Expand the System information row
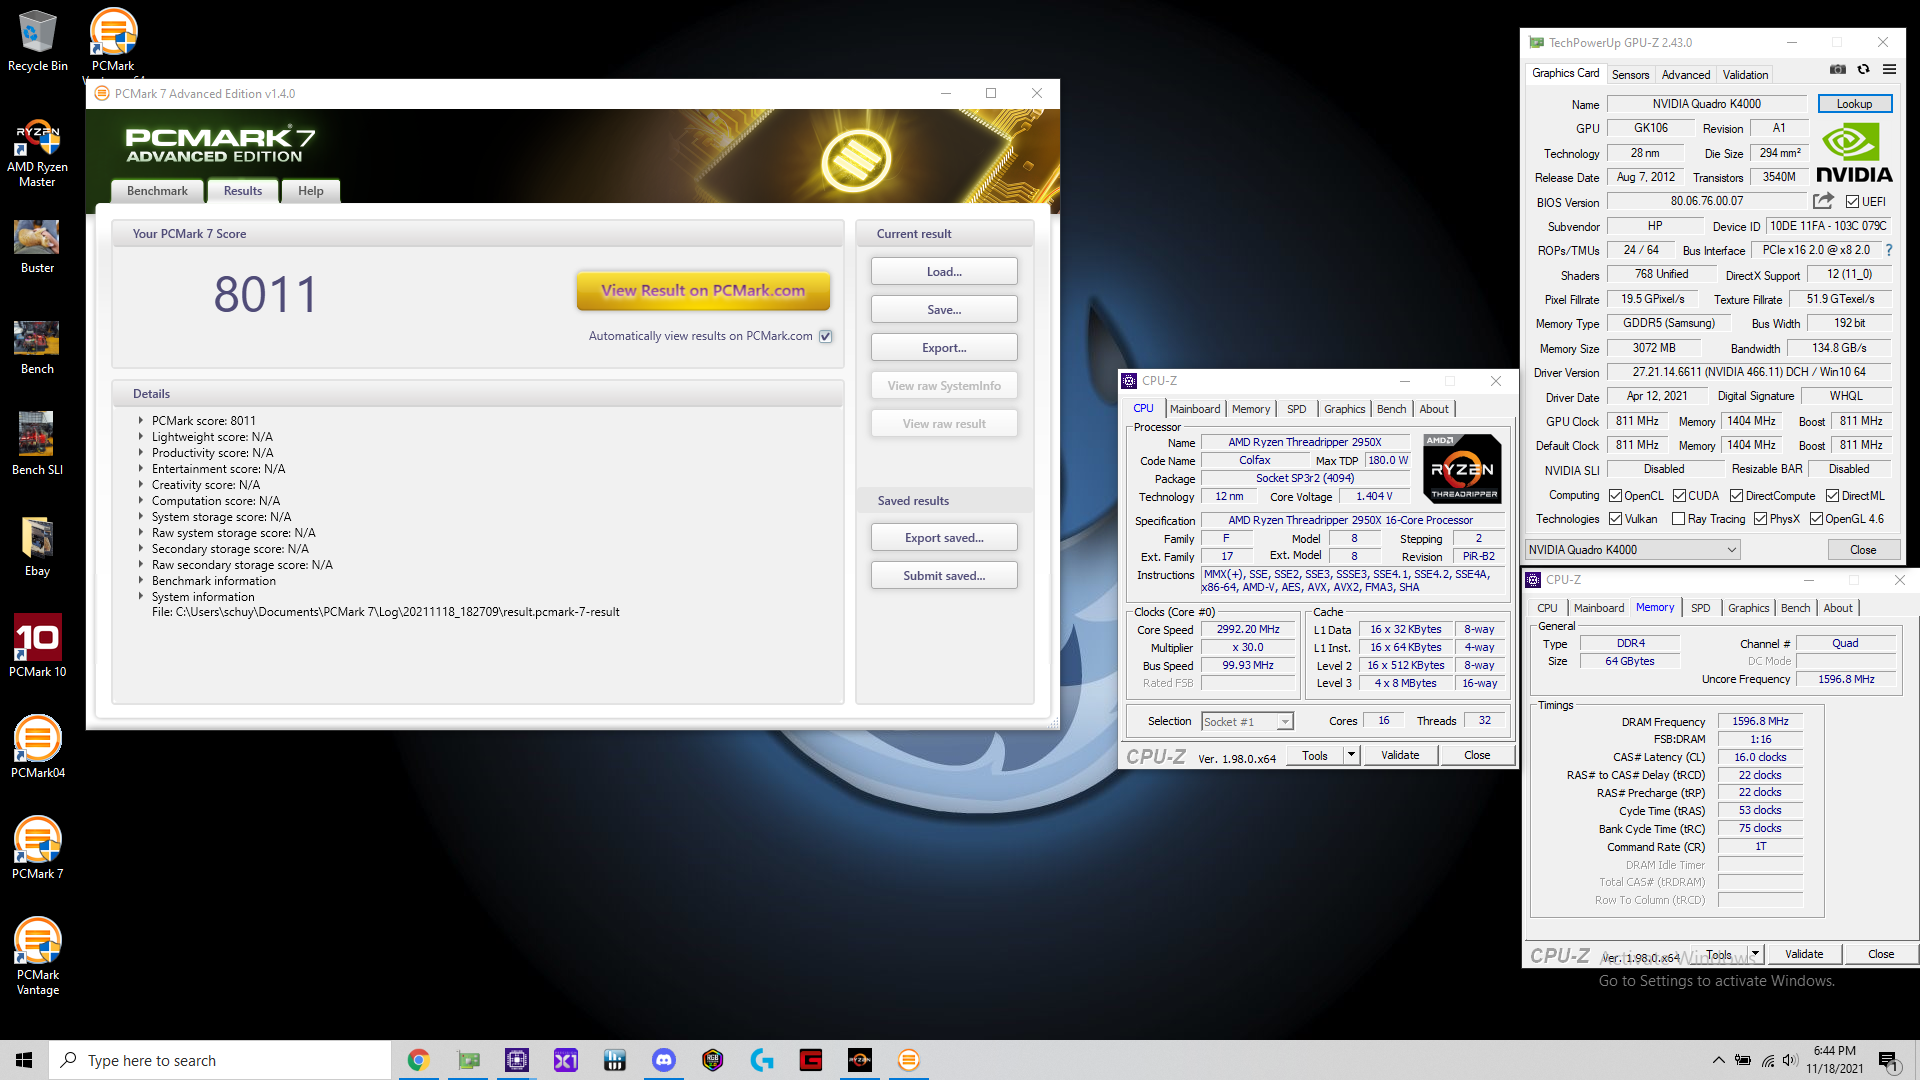 tap(141, 597)
